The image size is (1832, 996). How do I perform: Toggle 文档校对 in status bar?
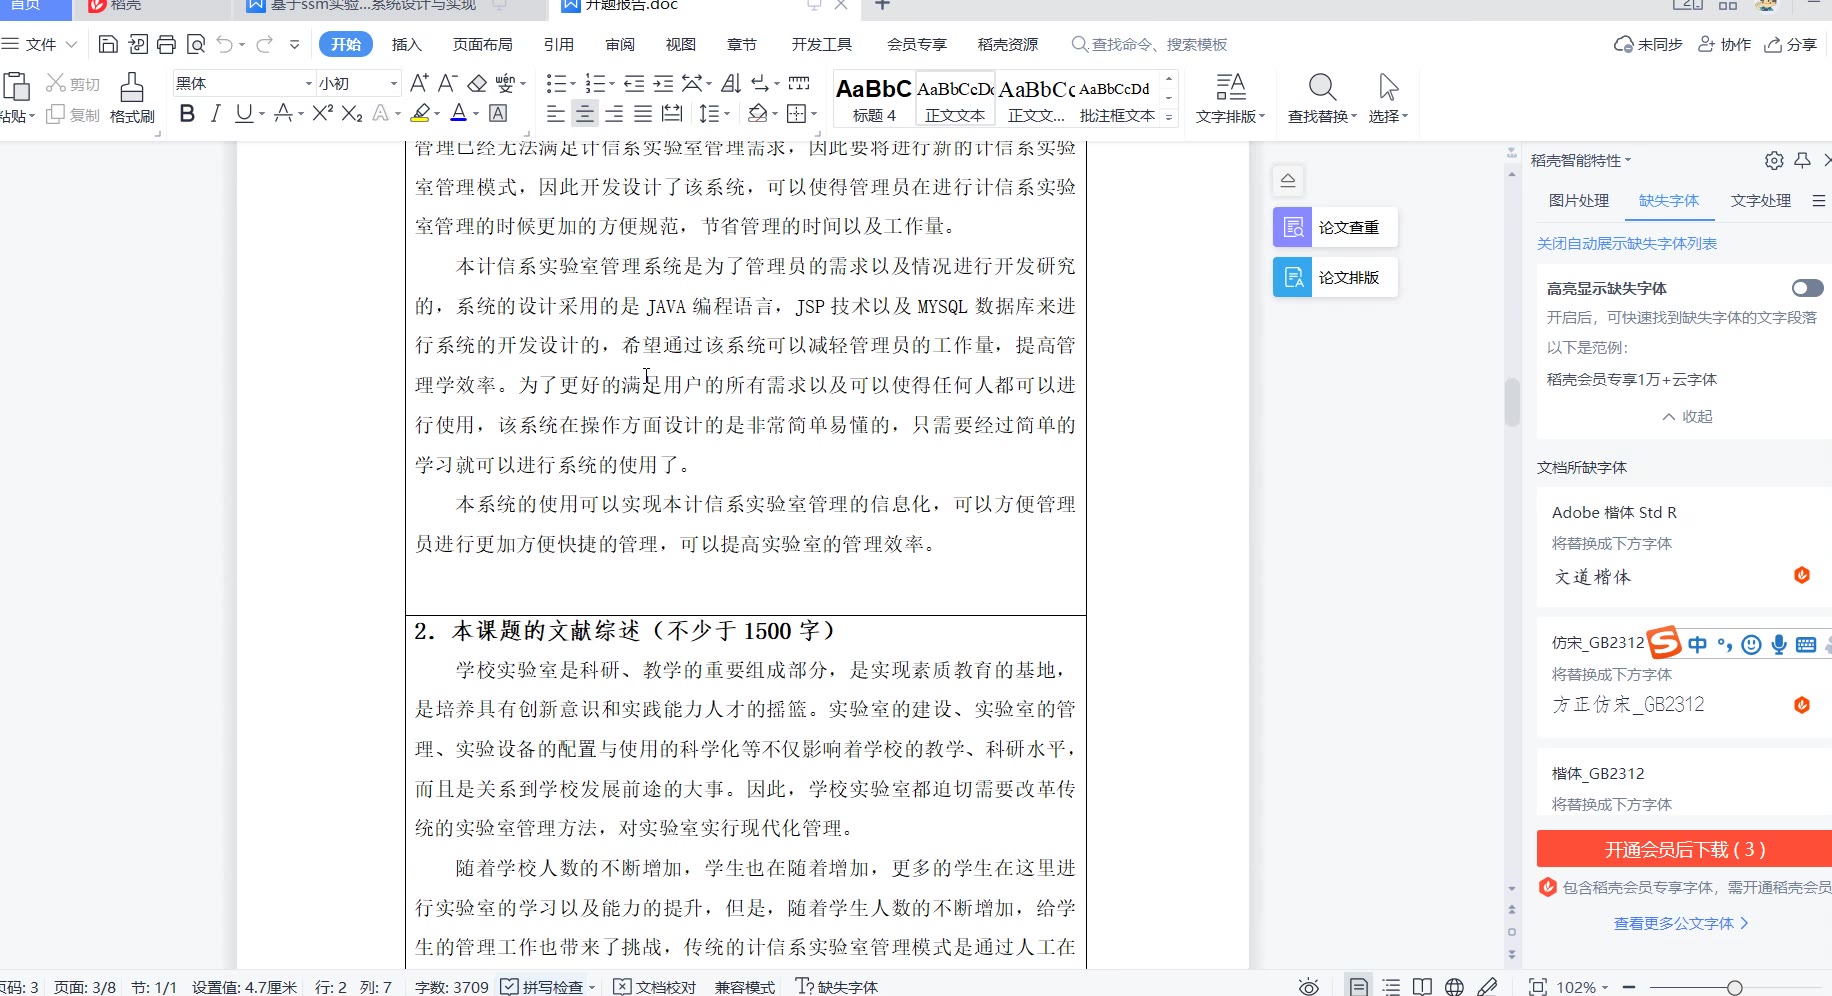pos(654,987)
